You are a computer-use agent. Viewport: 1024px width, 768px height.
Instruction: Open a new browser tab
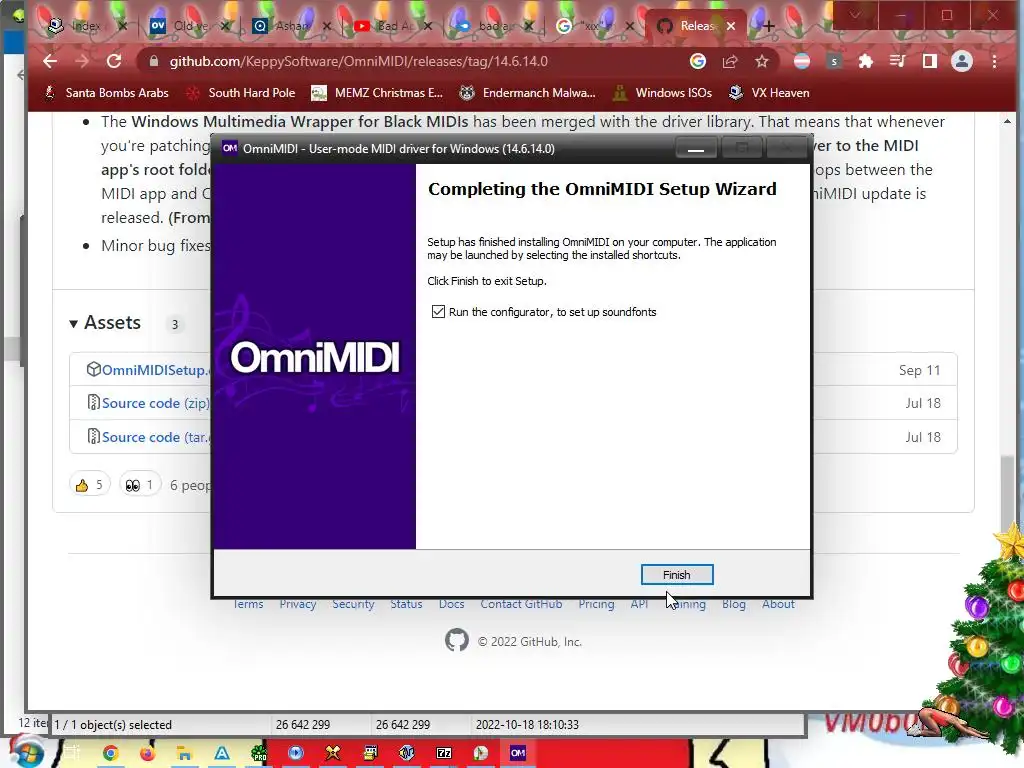pyautogui.click(x=769, y=26)
